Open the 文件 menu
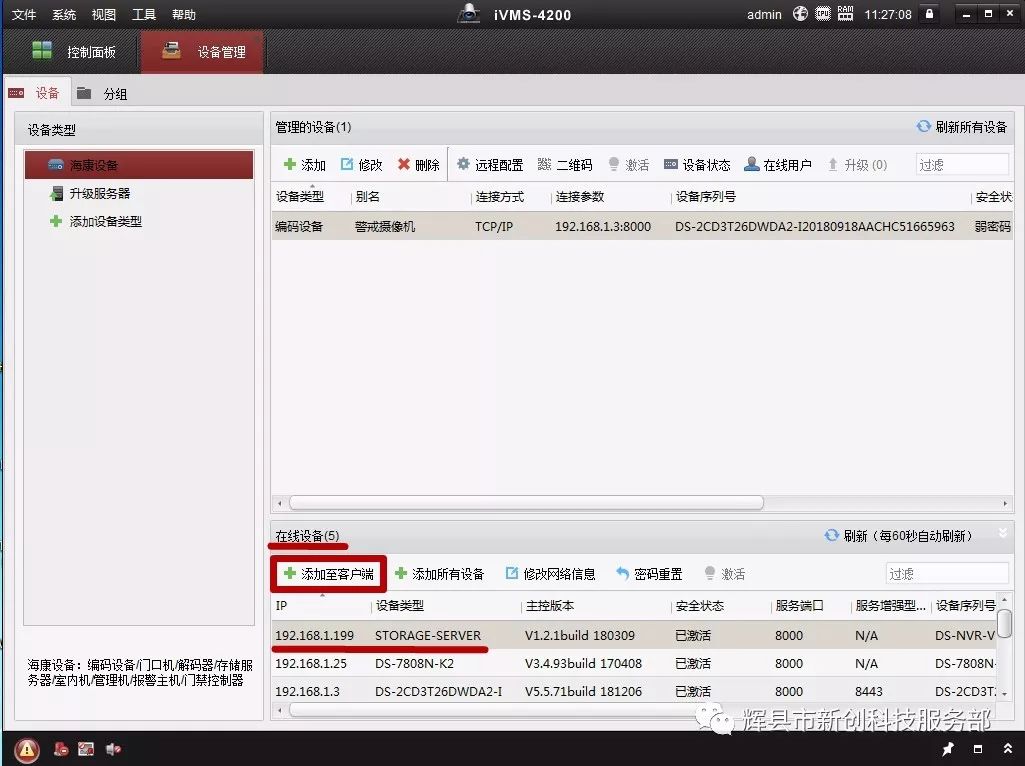This screenshot has width=1025, height=766. click(24, 14)
